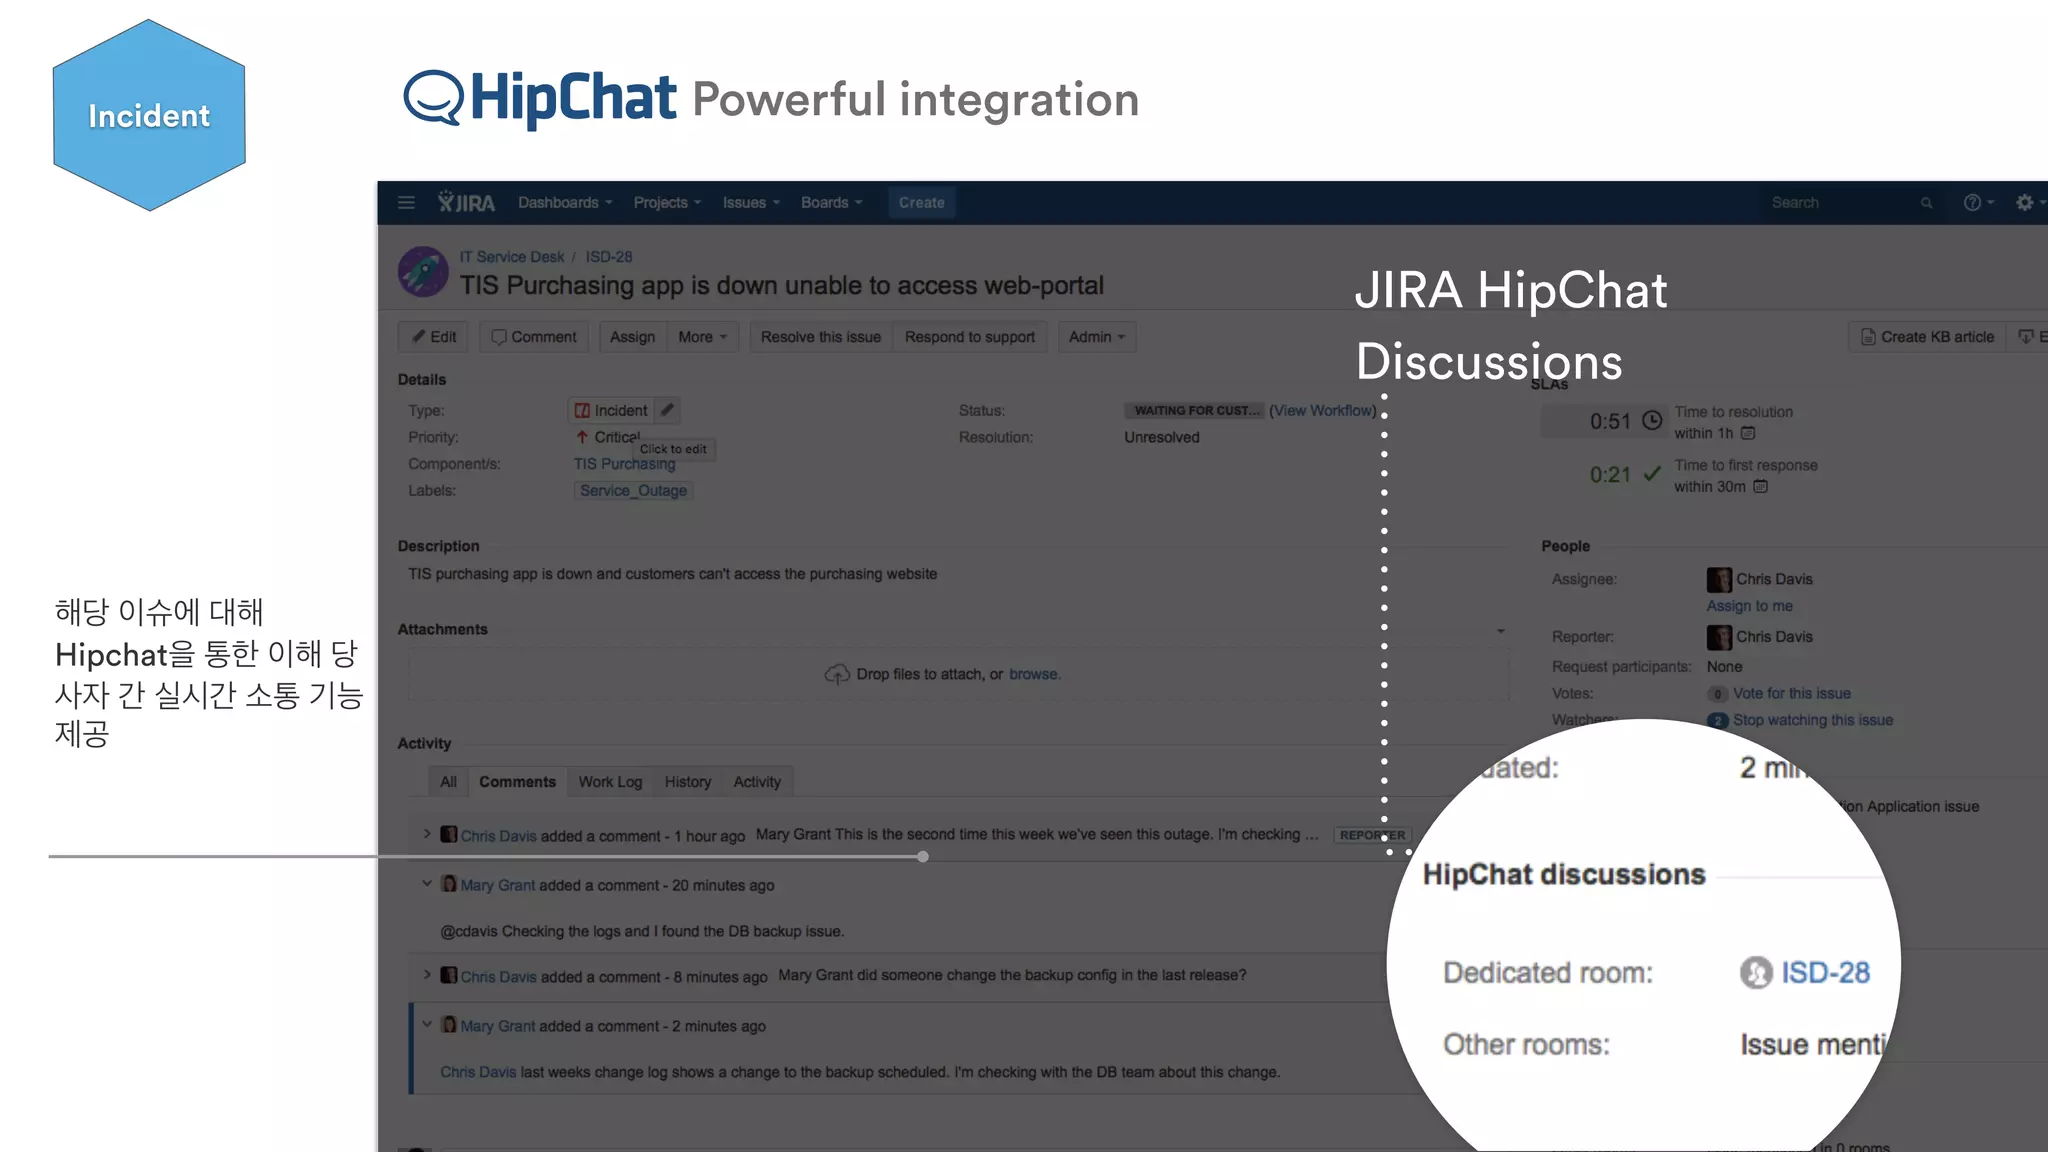
Task: Expand the More actions dropdown
Action: (702, 337)
